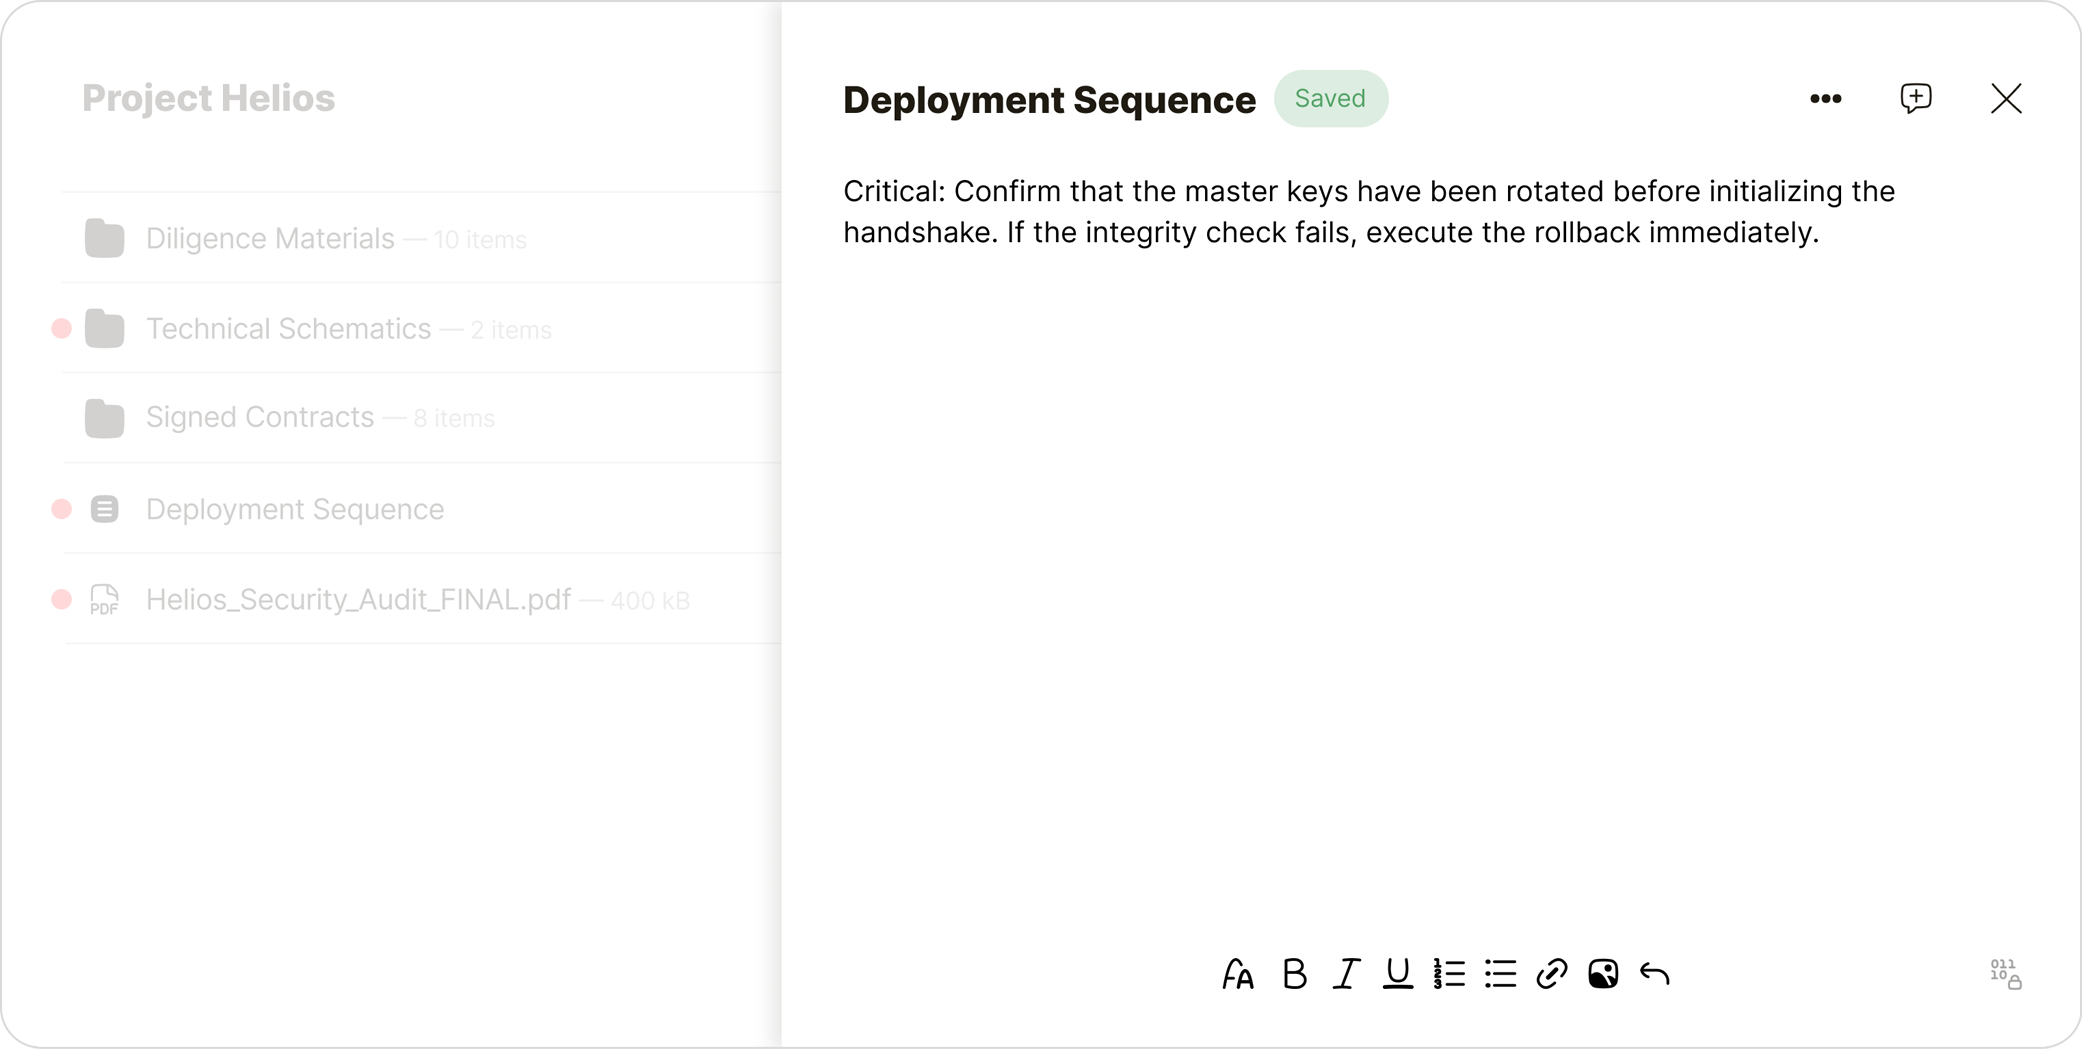The width and height of the screenshot is (2082, 1050).
Task: Open the Diligence Materials folder
Action: (270, 239)
